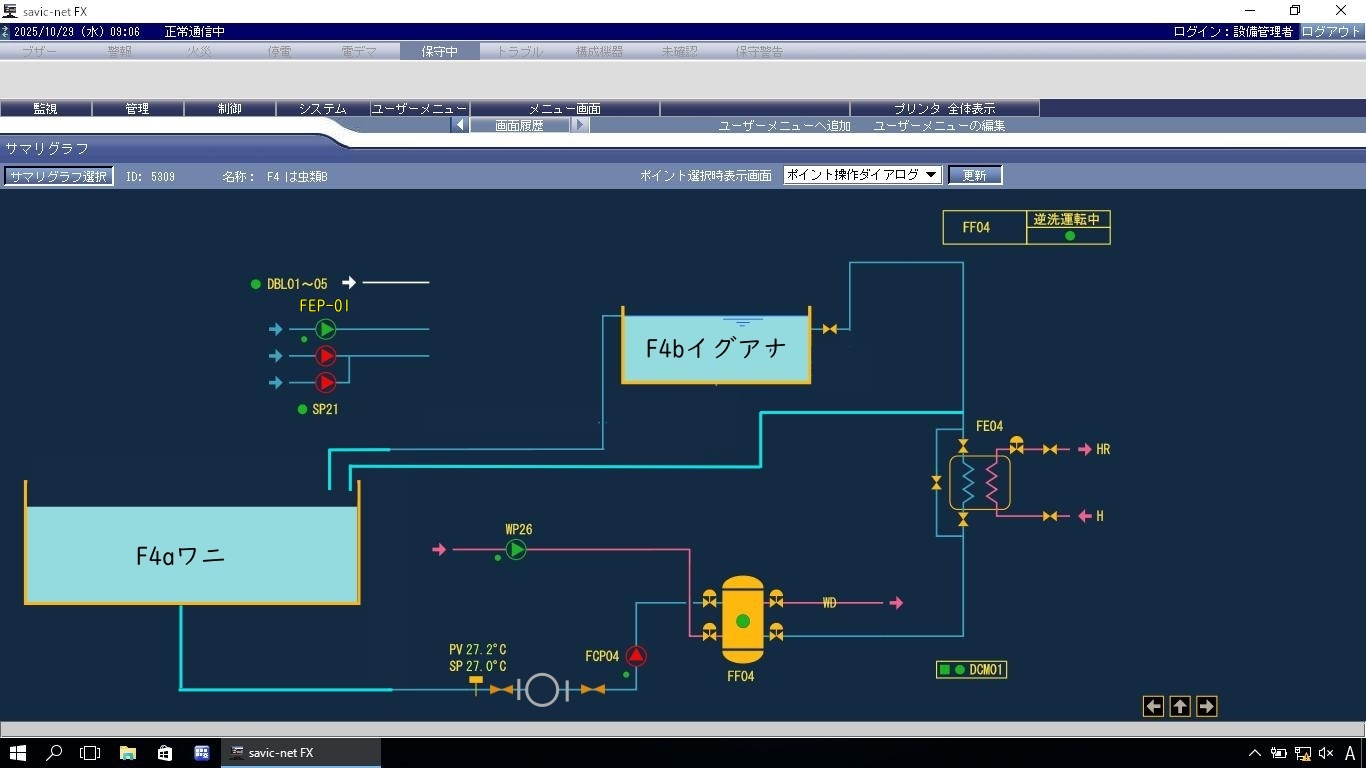Image resolution: width=1366 pixels, height=768 pixels.
Task: Open the ポイント操作ダイアログ dropdown
Action: [862, 175]
